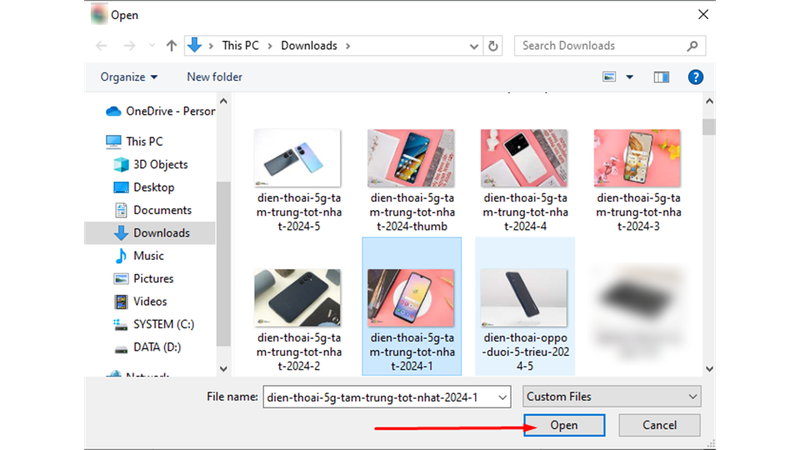Click the DATA (D:) drive icon
The image size is (800, 450).
pos(121,349)
